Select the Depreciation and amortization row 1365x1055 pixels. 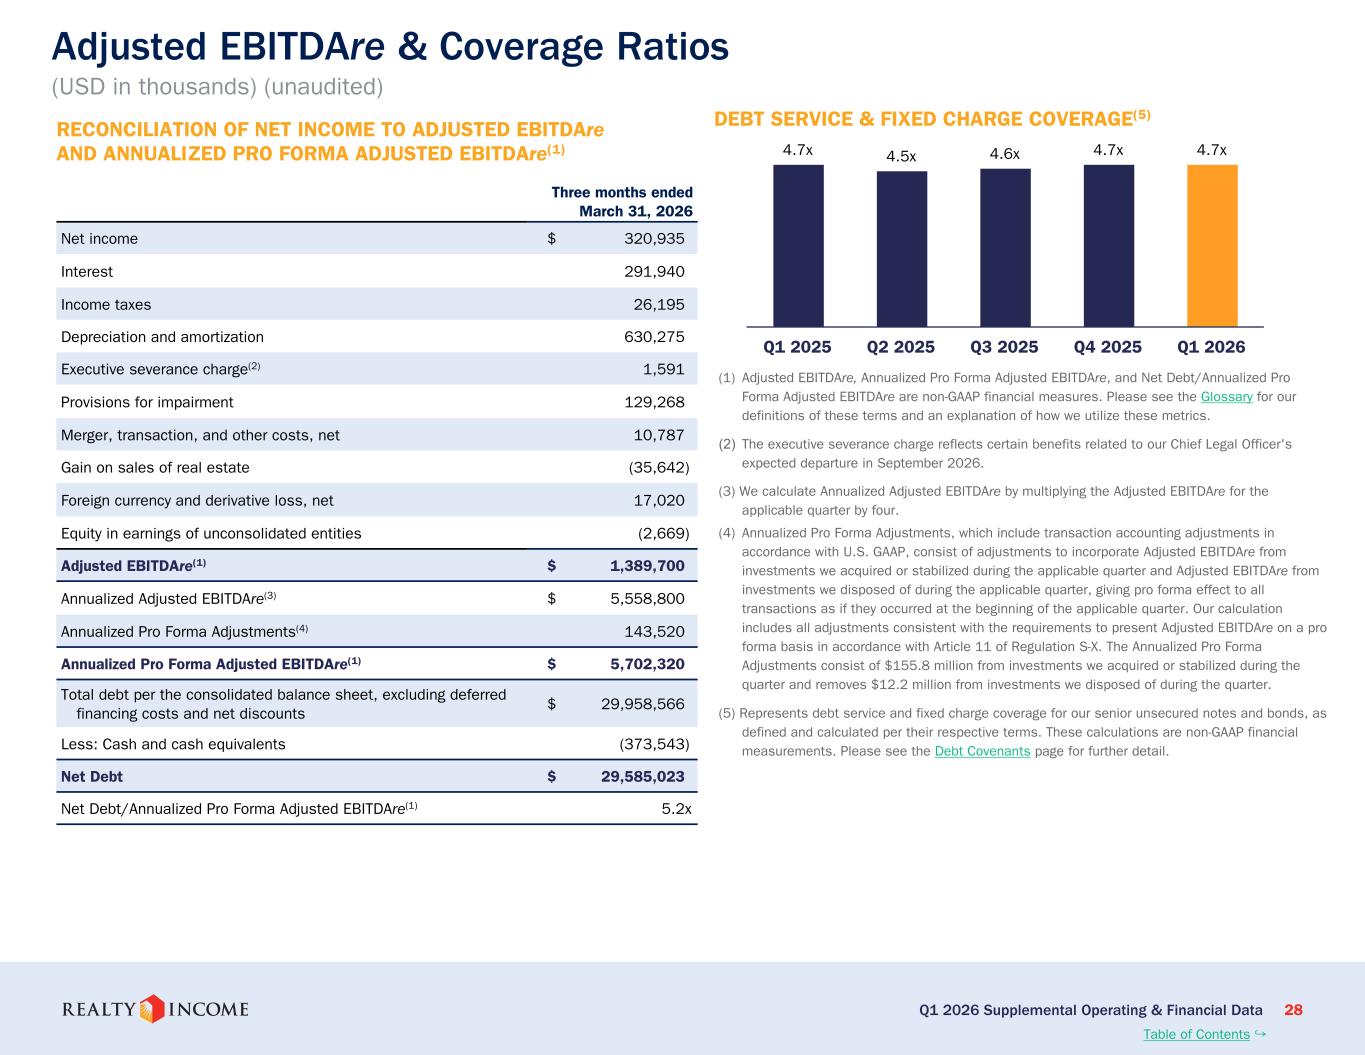pos(377,337)
